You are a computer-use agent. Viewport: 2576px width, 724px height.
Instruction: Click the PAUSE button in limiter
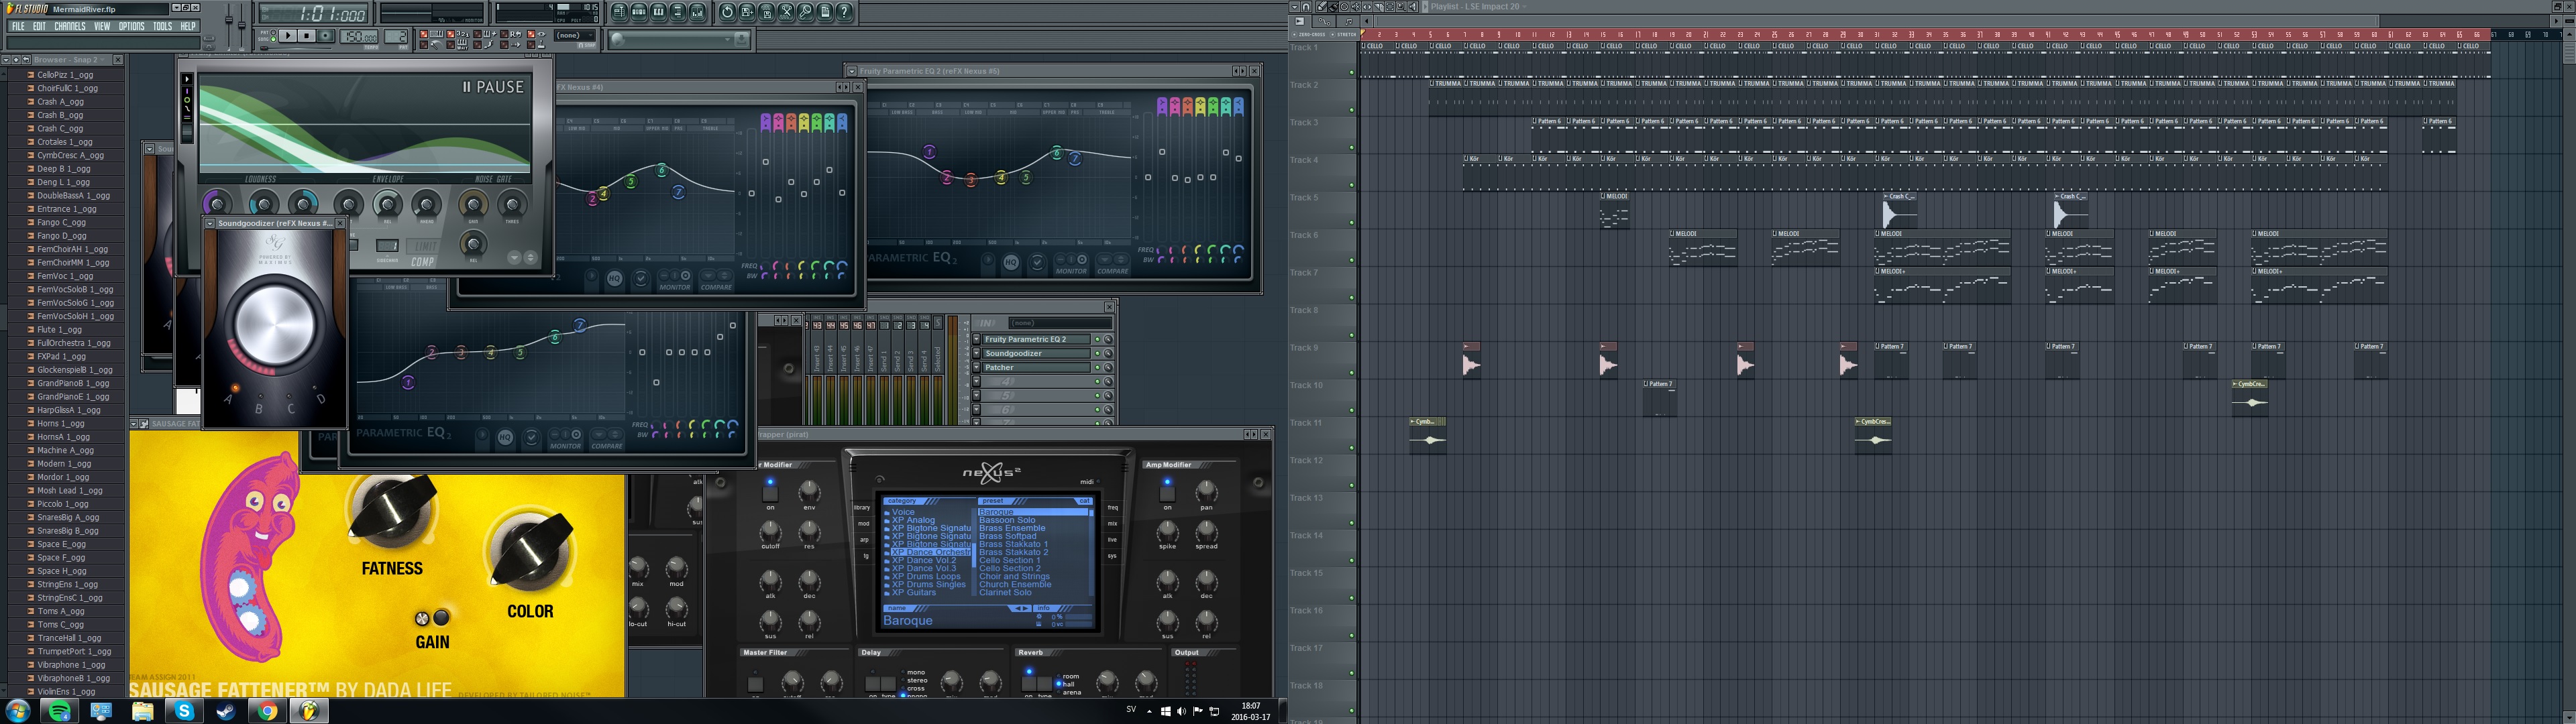point(494,87)
